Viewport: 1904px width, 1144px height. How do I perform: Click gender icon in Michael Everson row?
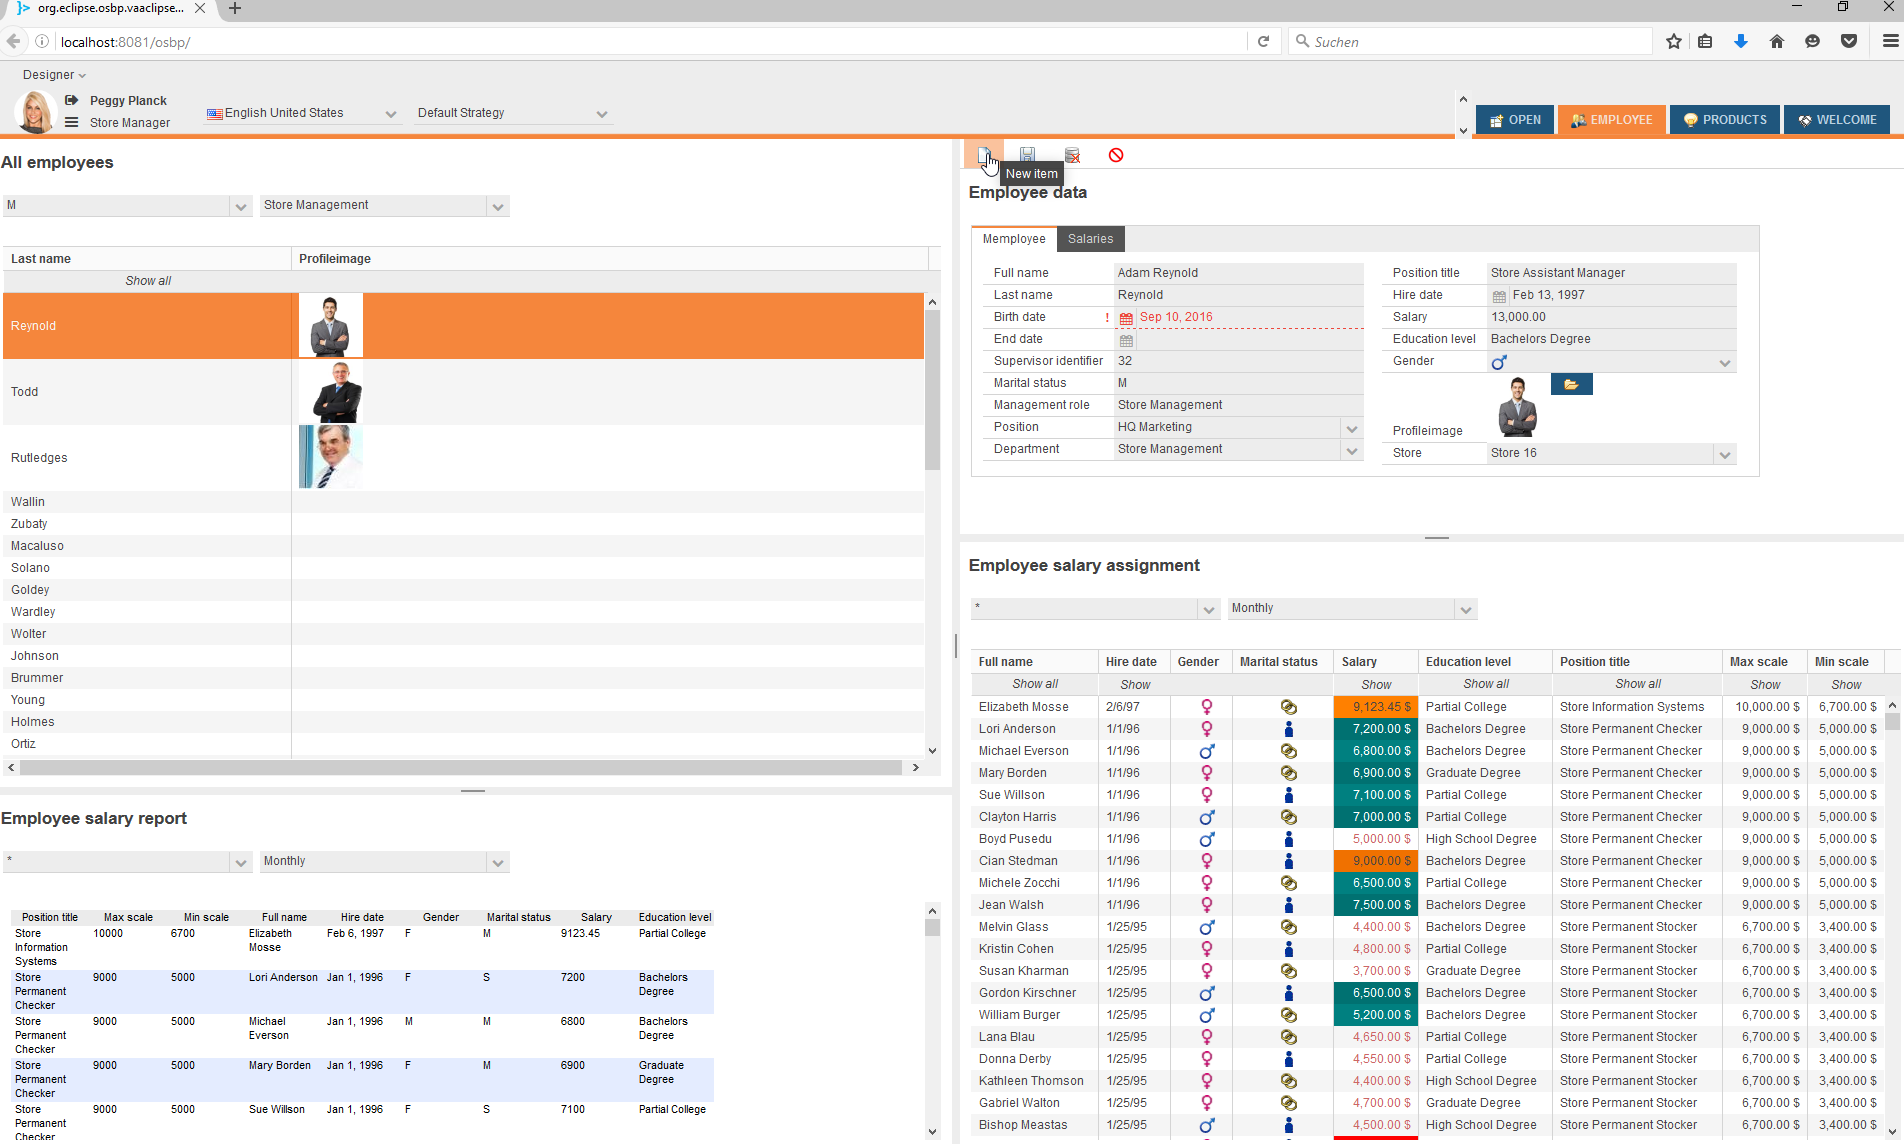pos(1207,751)
